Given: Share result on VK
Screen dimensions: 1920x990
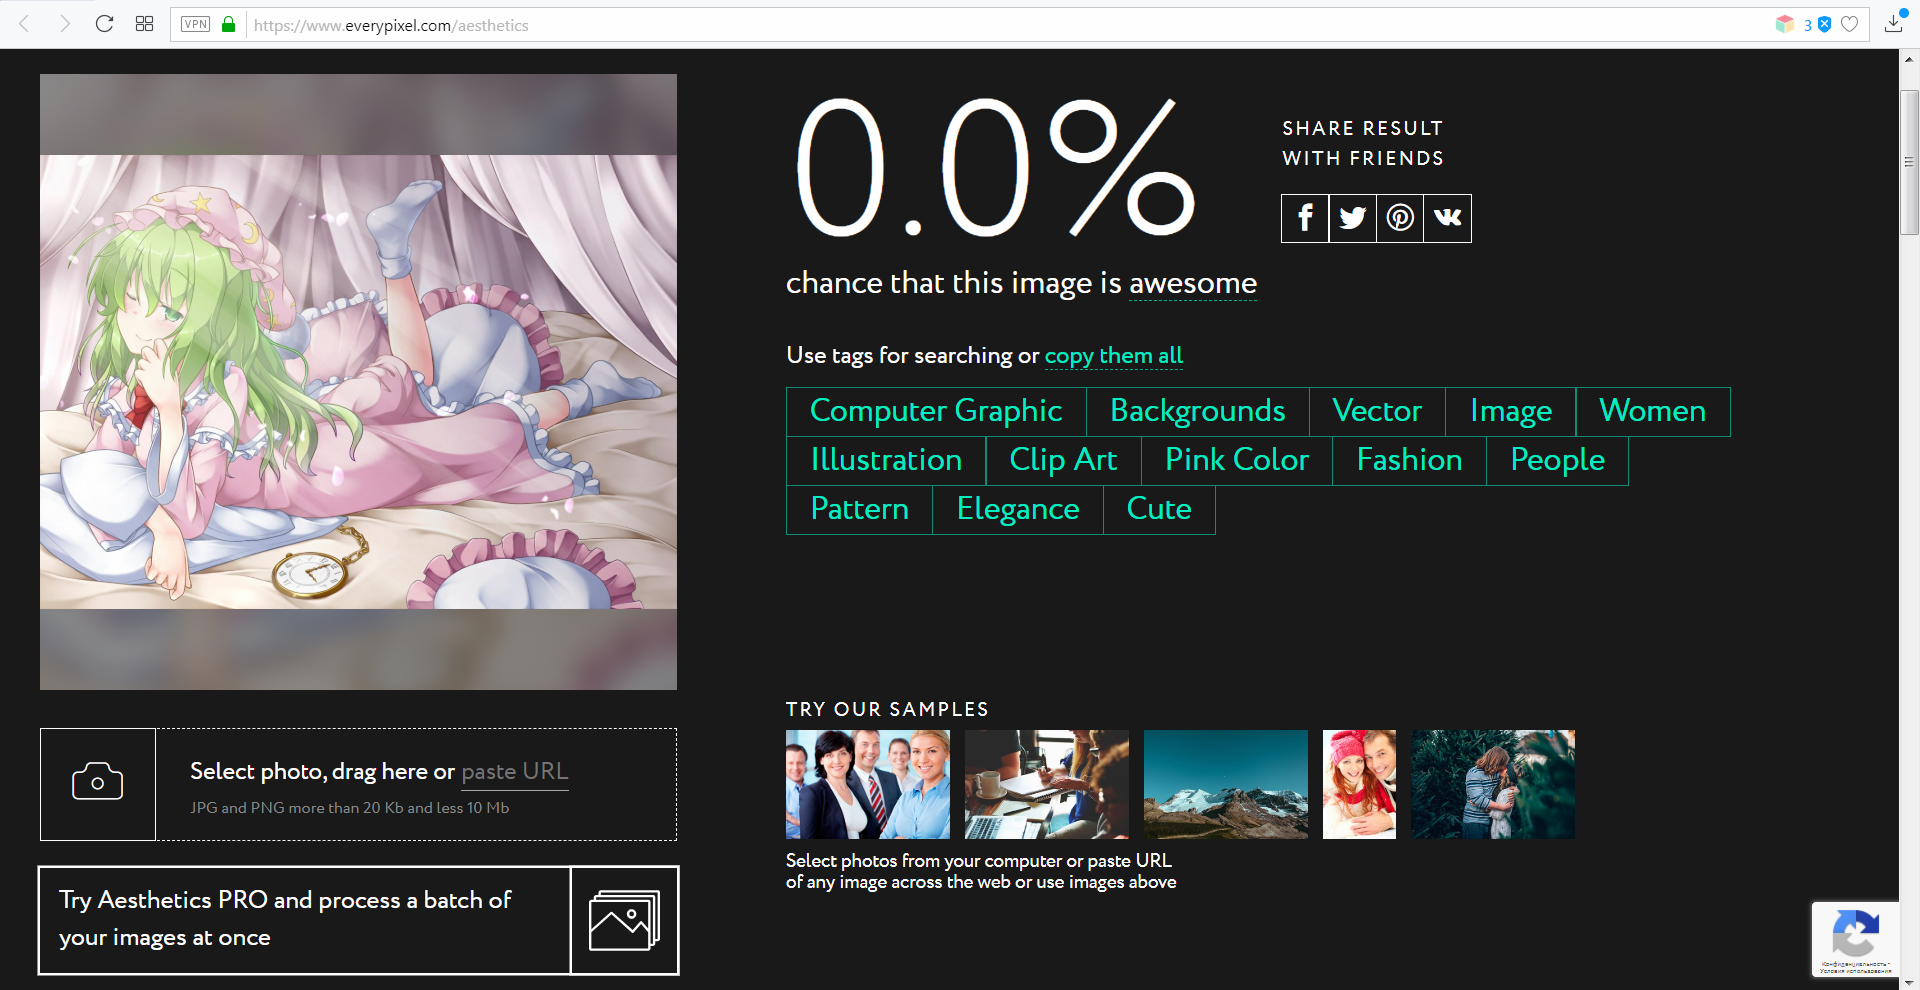Looking at the screenshot, I should [x=1448, y=218].
